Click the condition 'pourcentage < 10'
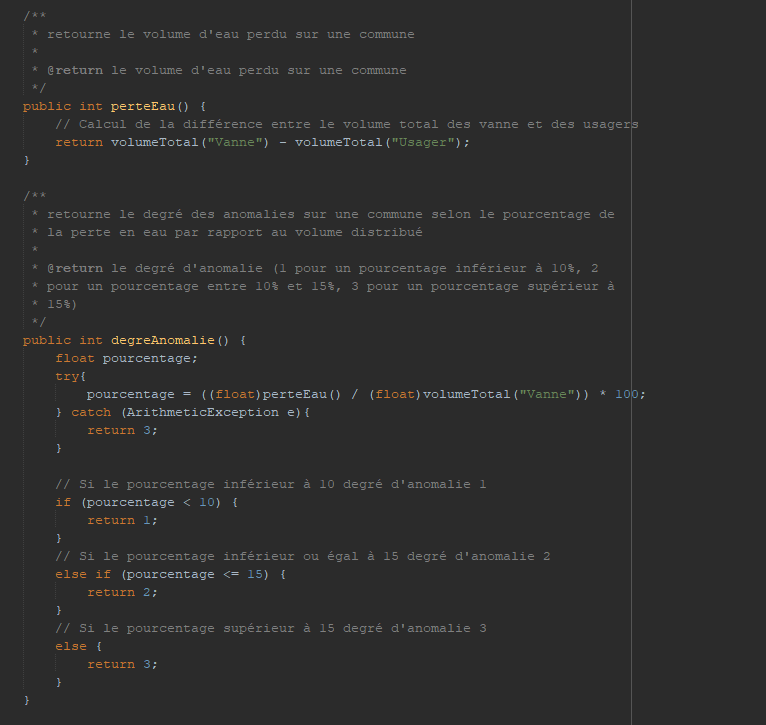Screen dimensions: 766x725 [150, 502]
